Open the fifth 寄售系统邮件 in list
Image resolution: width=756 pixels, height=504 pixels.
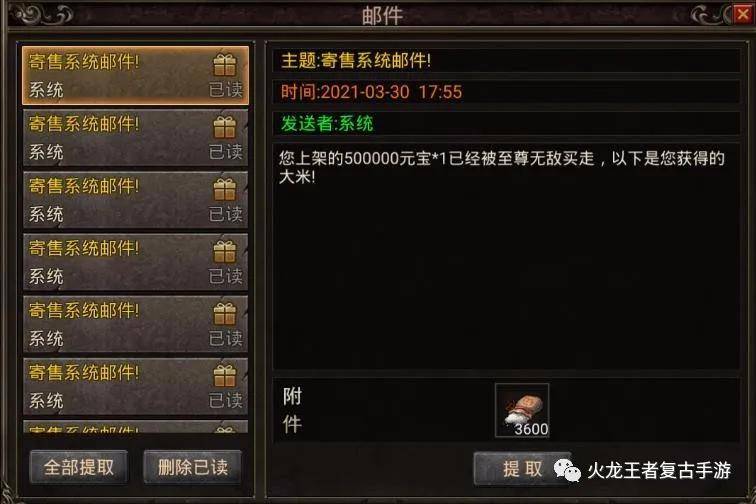(135, 325)
